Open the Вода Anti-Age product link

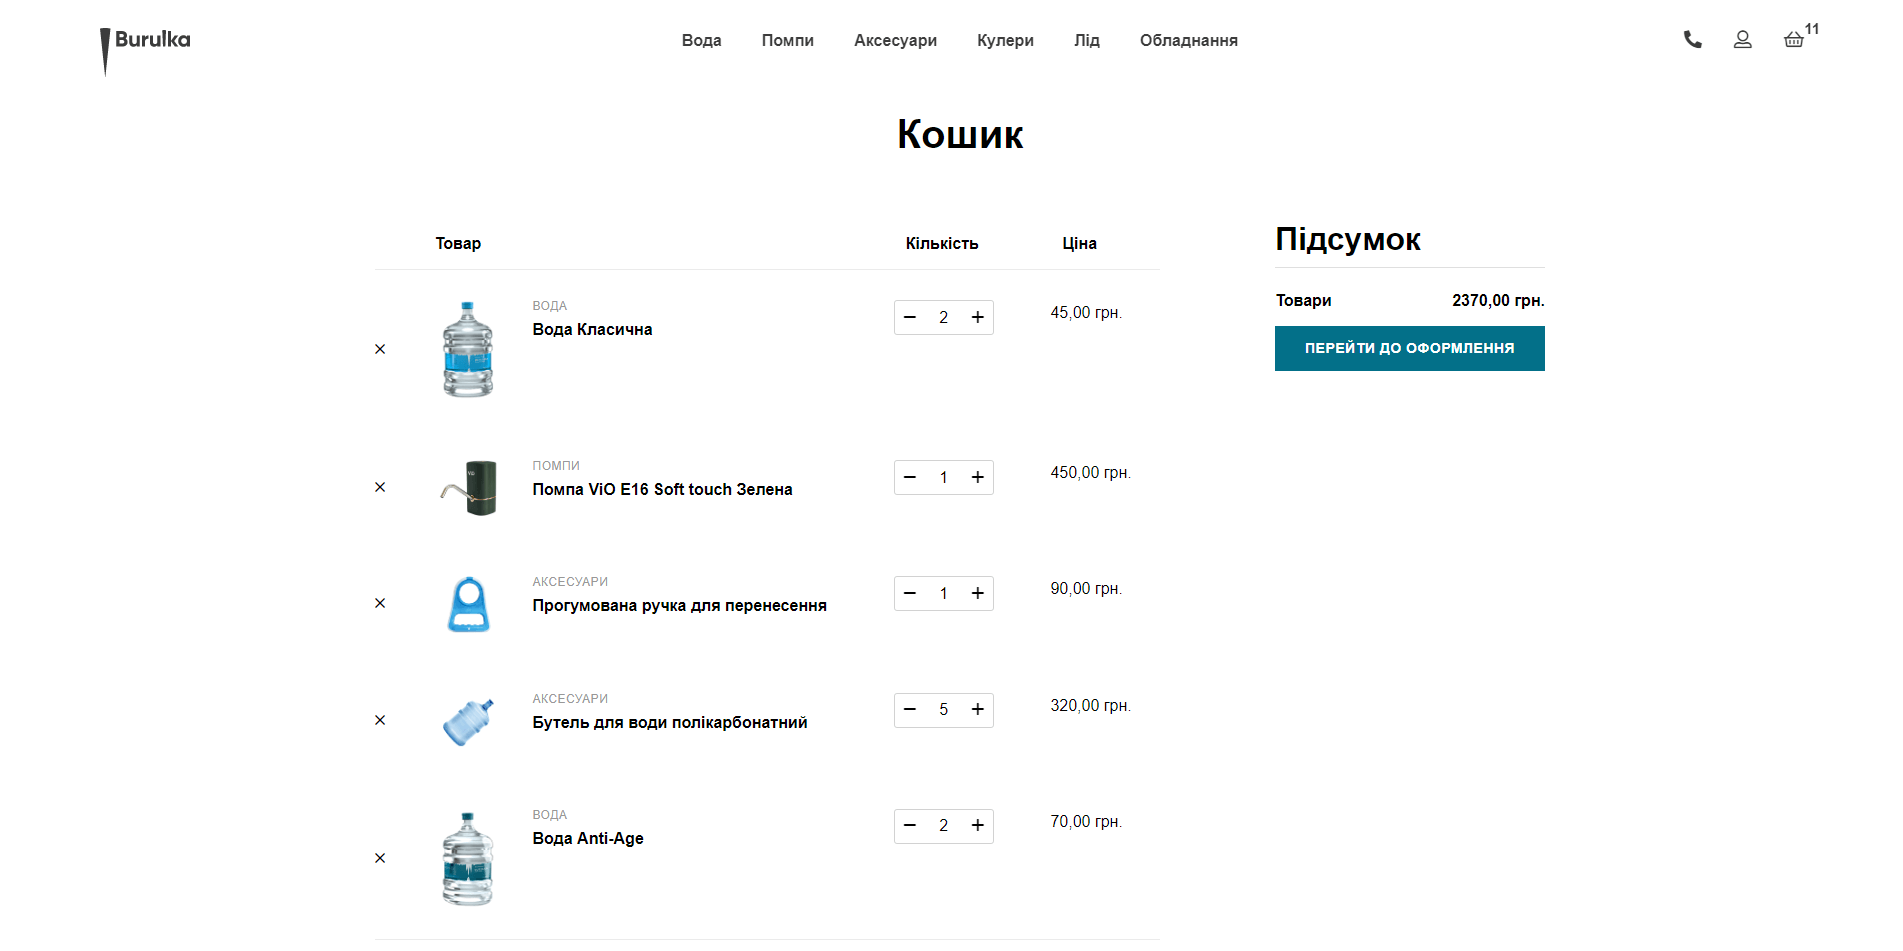588,838
